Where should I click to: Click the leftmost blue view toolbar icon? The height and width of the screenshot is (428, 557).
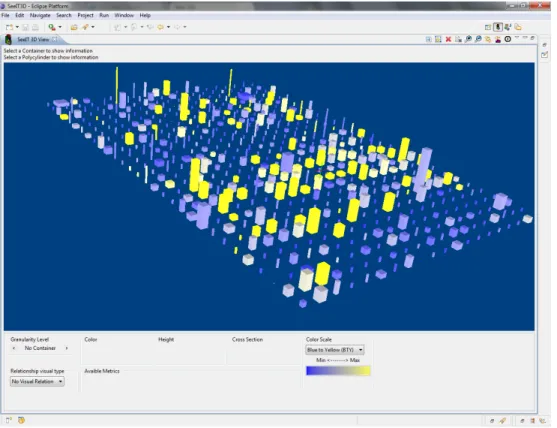click(x=429, y=39)
